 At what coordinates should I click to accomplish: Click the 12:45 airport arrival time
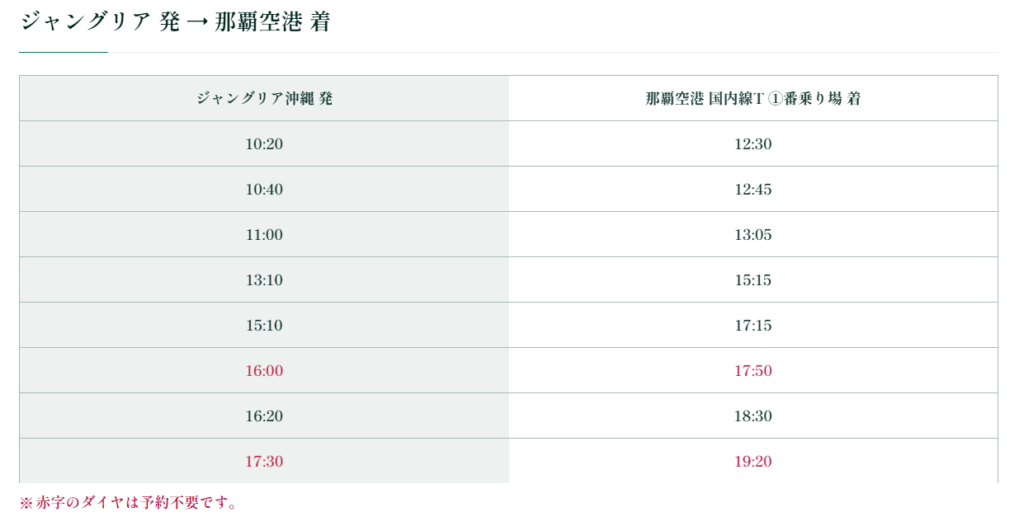(x=753, y=189)
